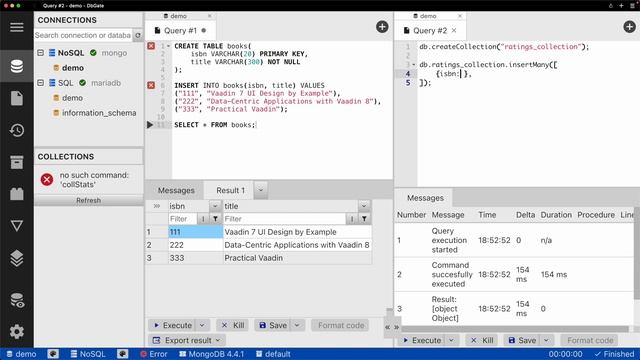
Task: Open the hamburger menu icon
Action: (x=17, y=27)
